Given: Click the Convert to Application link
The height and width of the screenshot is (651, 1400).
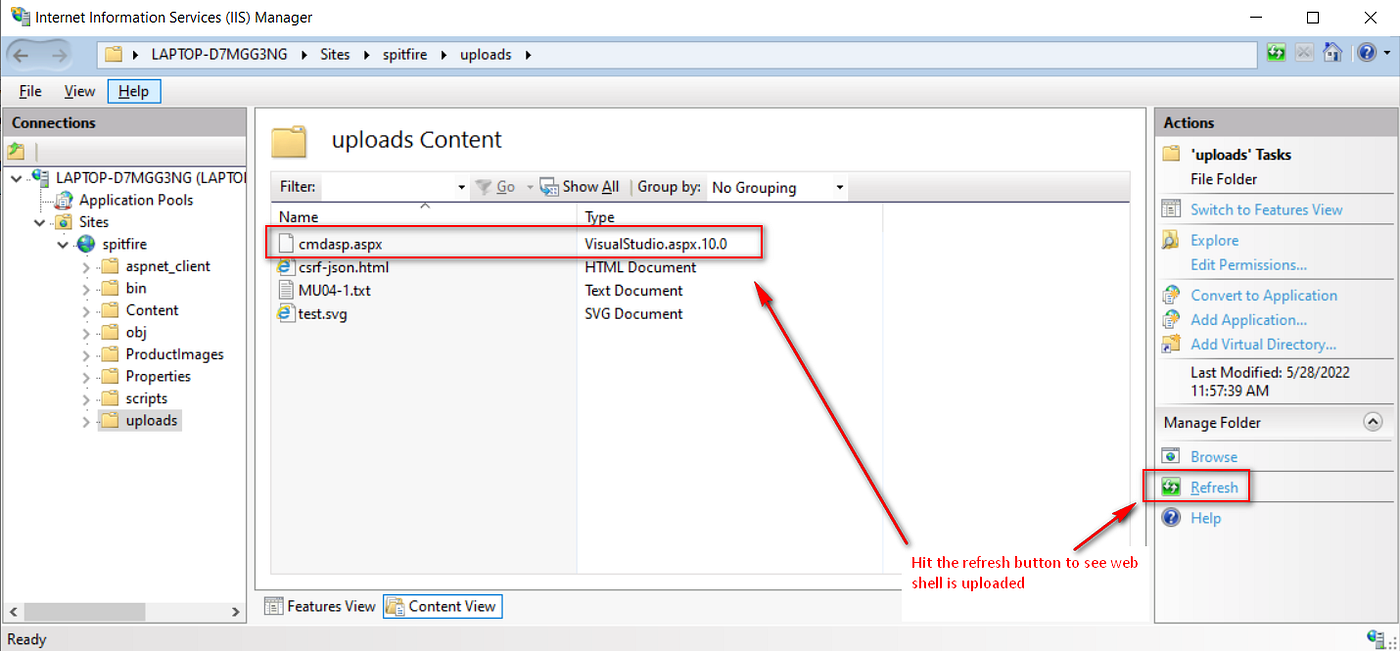Looking at the screenshot, I should tap(1263, 295).
